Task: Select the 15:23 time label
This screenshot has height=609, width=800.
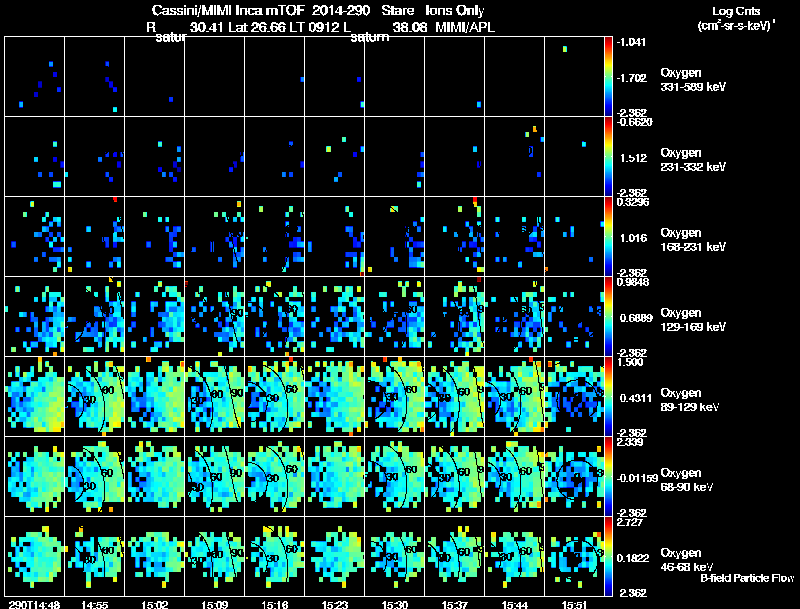Action: coord(335,605)
